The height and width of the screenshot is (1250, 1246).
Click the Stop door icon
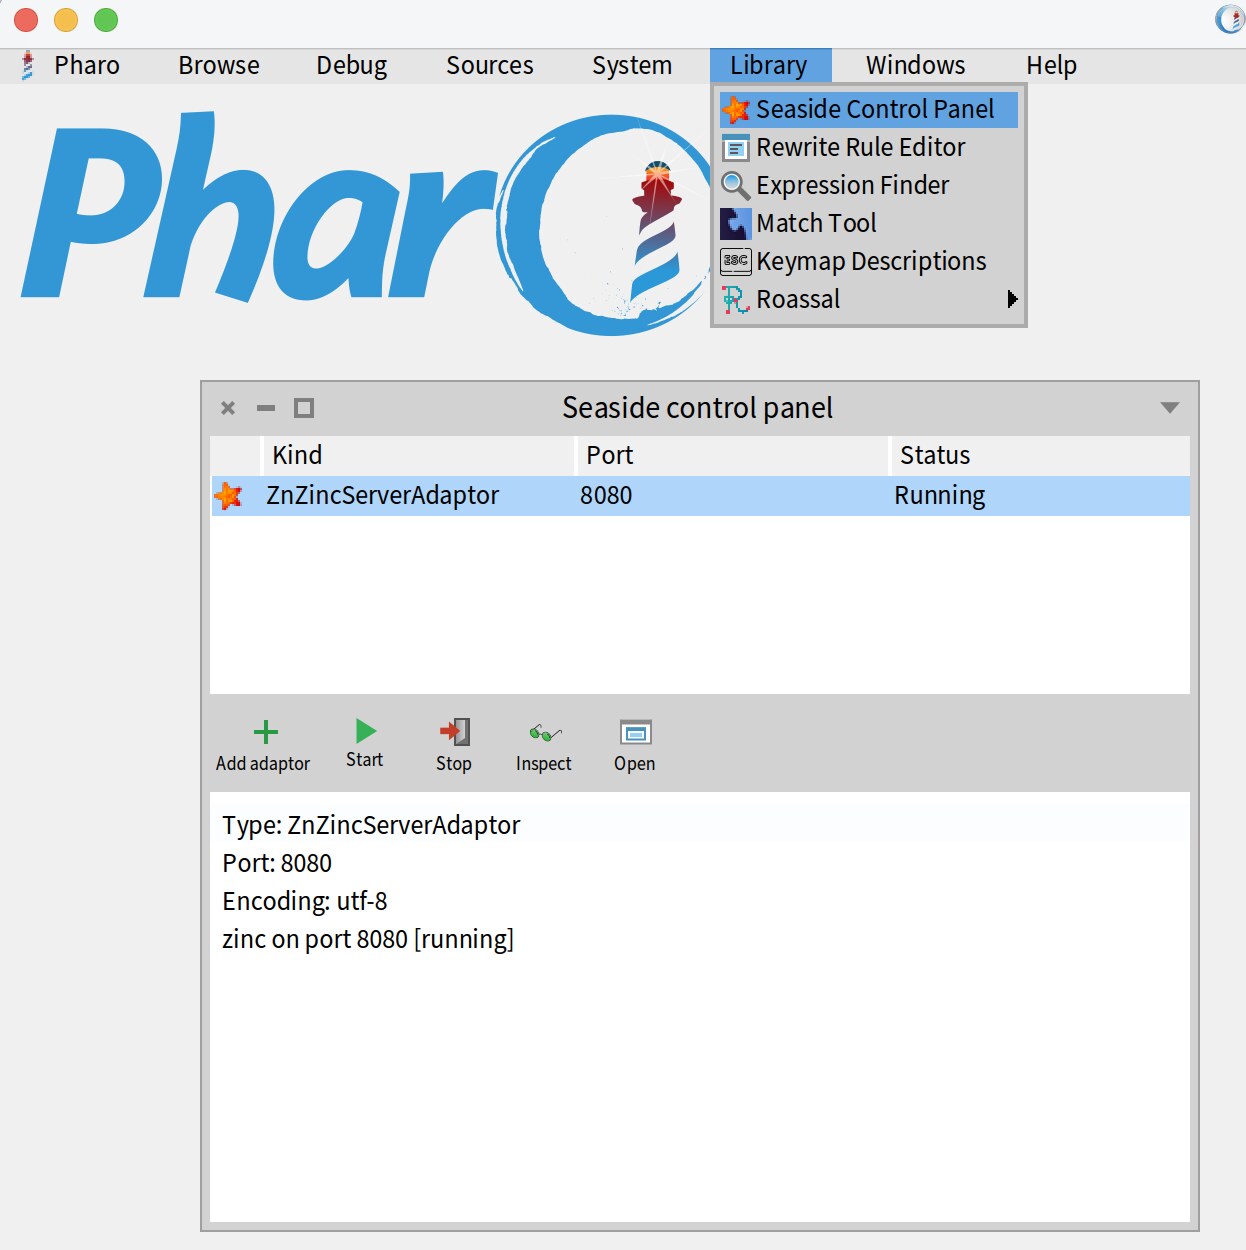[455, 732]
